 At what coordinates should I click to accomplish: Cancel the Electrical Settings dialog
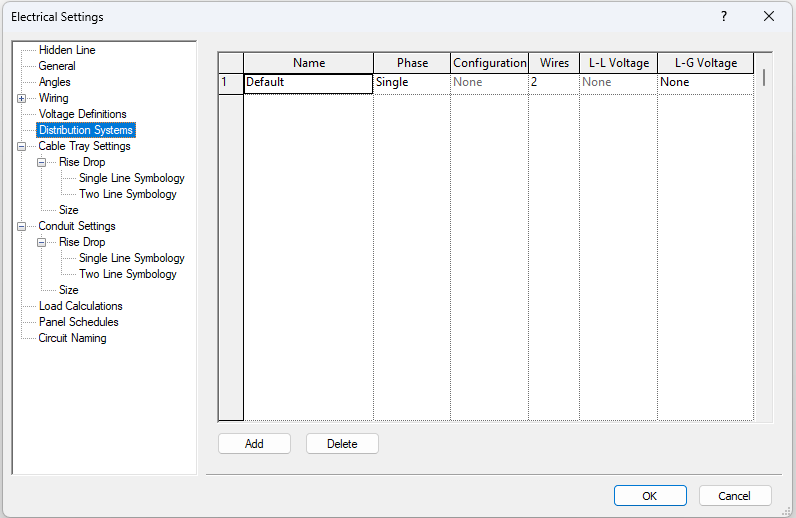[x=735, y=496]
